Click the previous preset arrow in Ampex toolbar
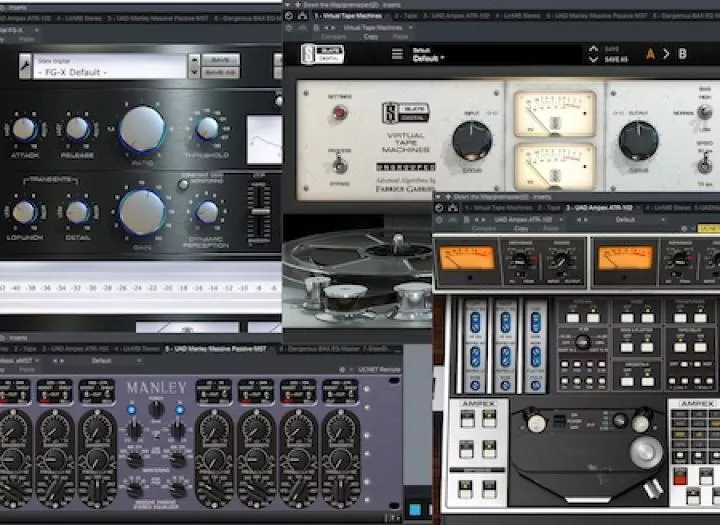 [x=579, y=220]
